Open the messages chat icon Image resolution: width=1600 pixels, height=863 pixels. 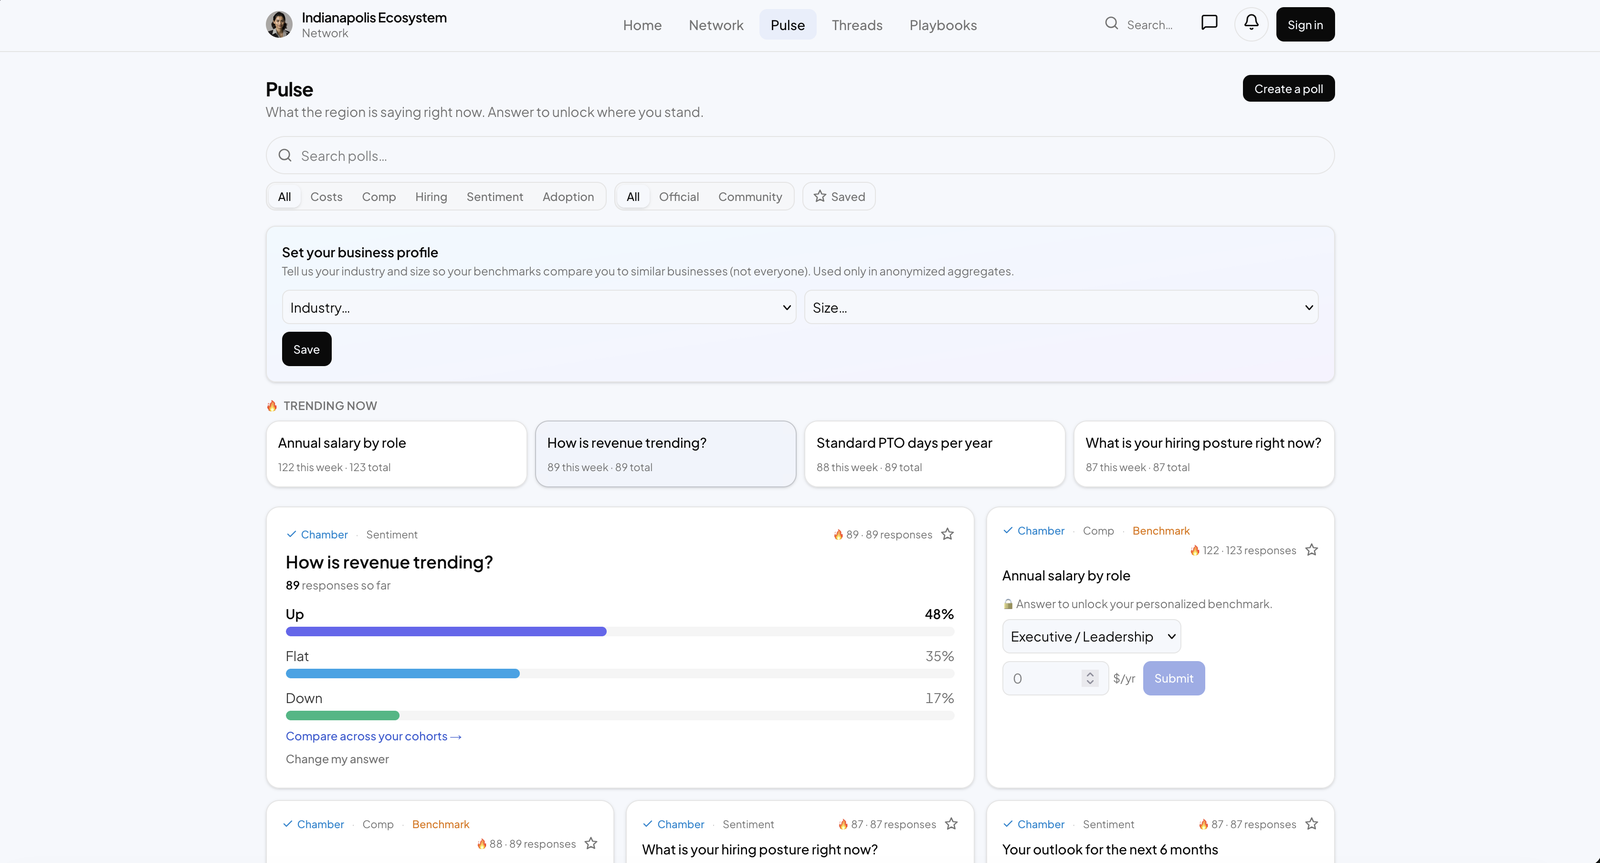1209,24
